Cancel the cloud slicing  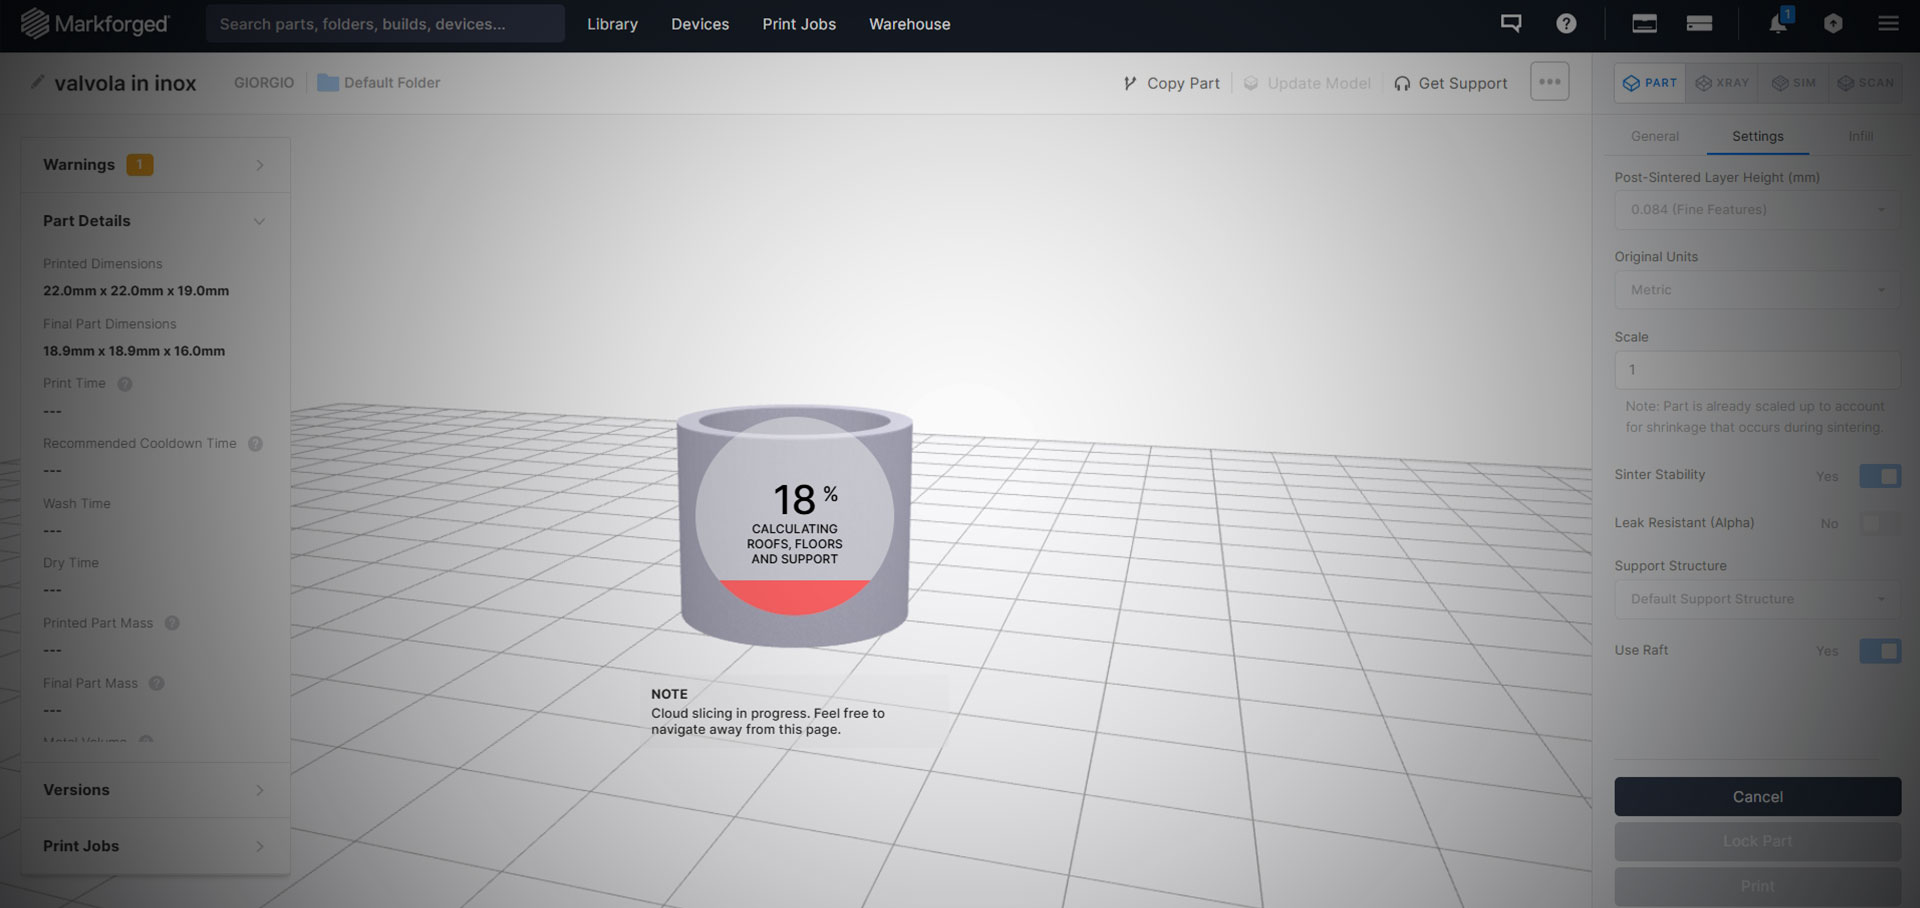1757,797
